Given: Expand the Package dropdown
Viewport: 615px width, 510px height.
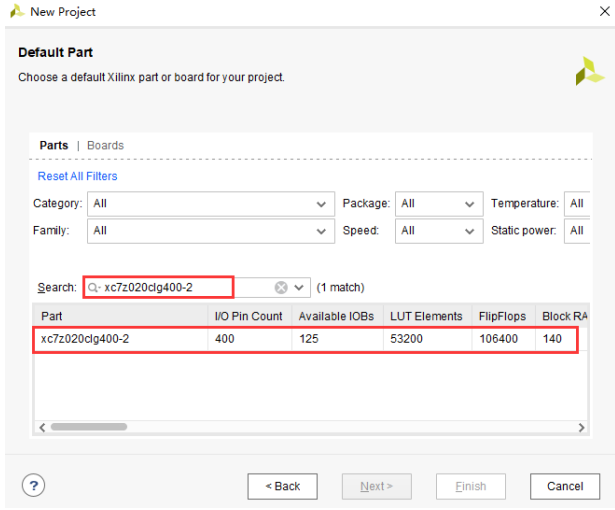Looking at the screenshot, I should click(439, 204).
